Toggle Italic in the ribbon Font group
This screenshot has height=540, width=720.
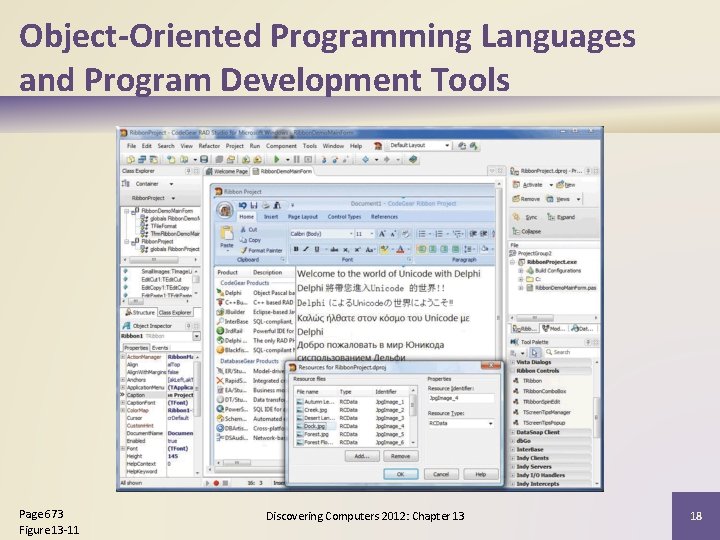point(306,249)
